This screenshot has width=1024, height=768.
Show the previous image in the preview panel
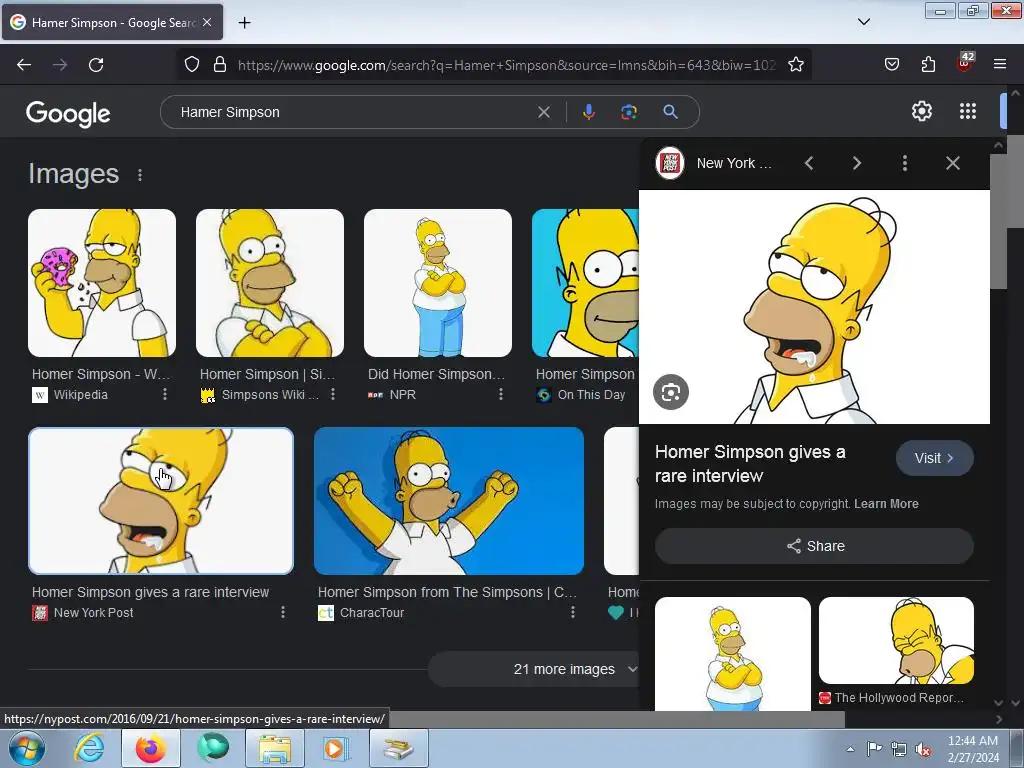(808, 163)
